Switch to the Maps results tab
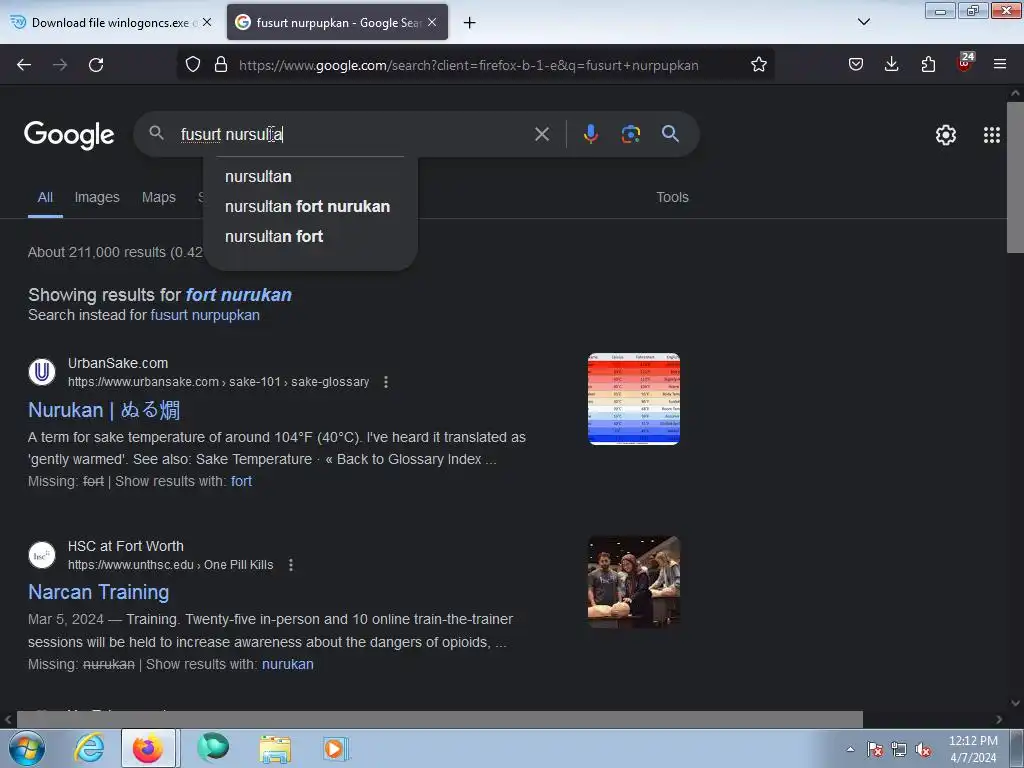The height and width of the screenshot is (768, 1024). (159, 197)
